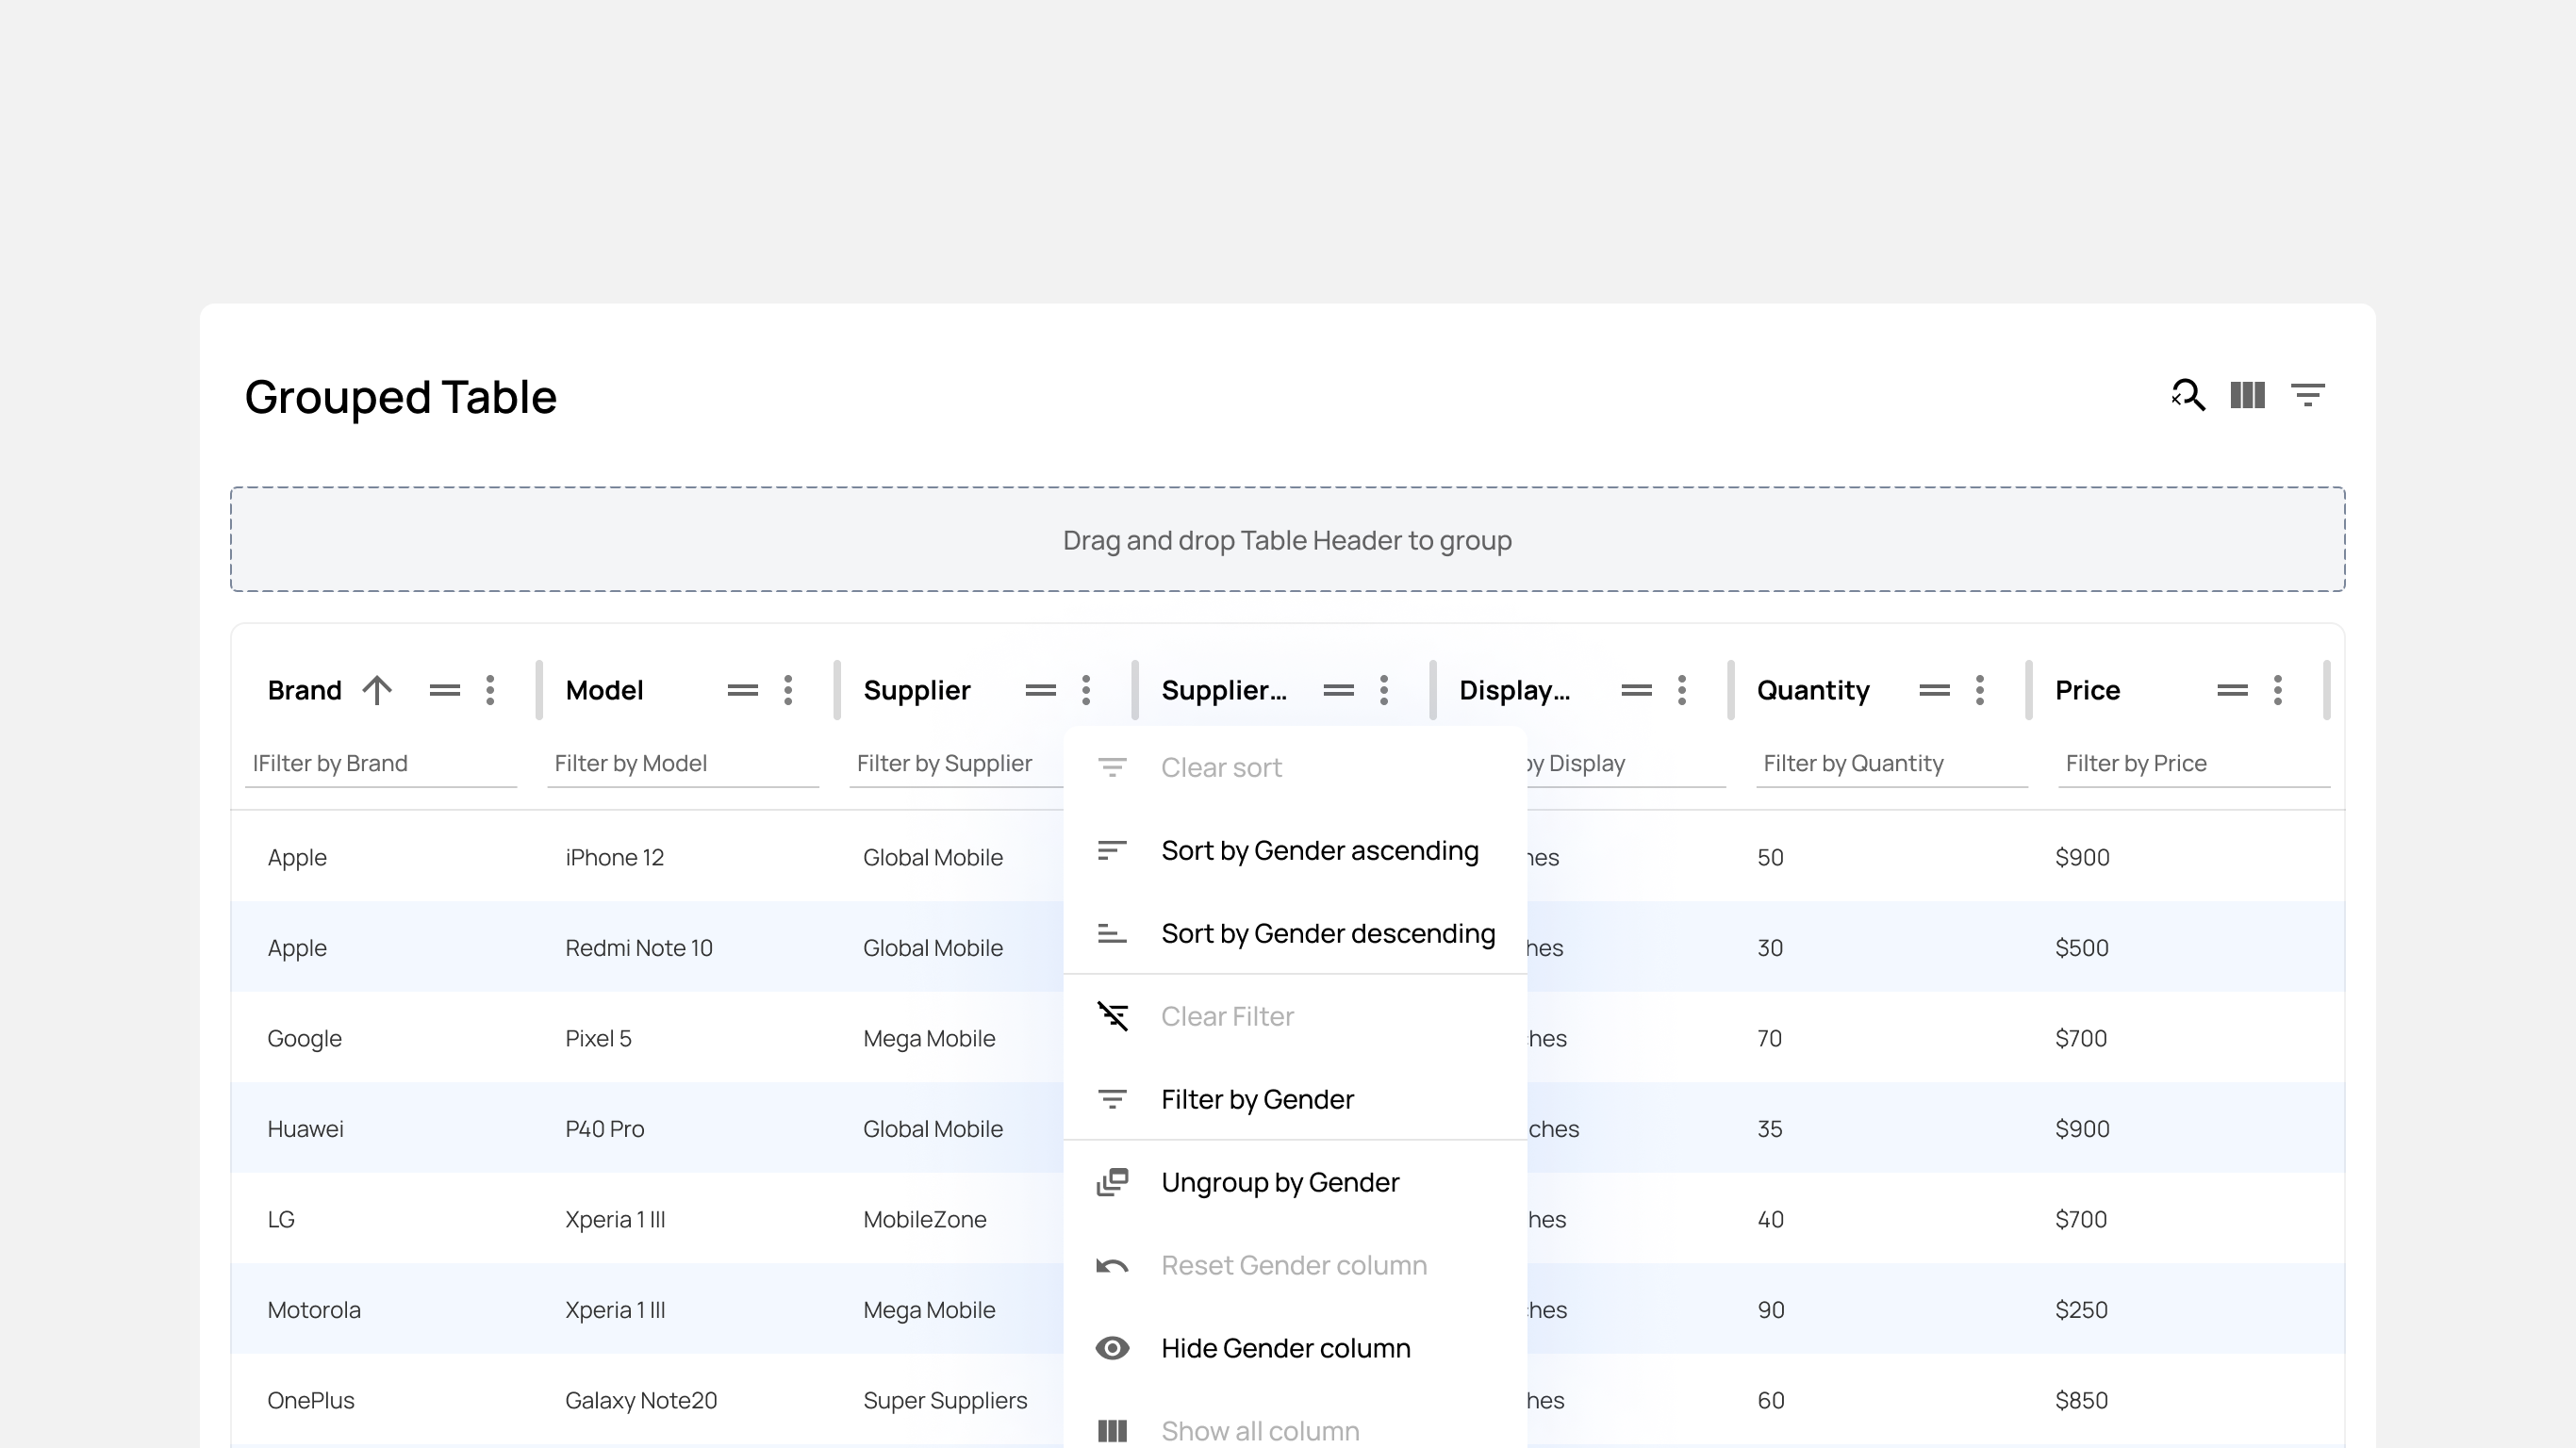Grab the Price column drag handle
The height and width of the screenshot is (1448, 2576).
click(2233, 690)
